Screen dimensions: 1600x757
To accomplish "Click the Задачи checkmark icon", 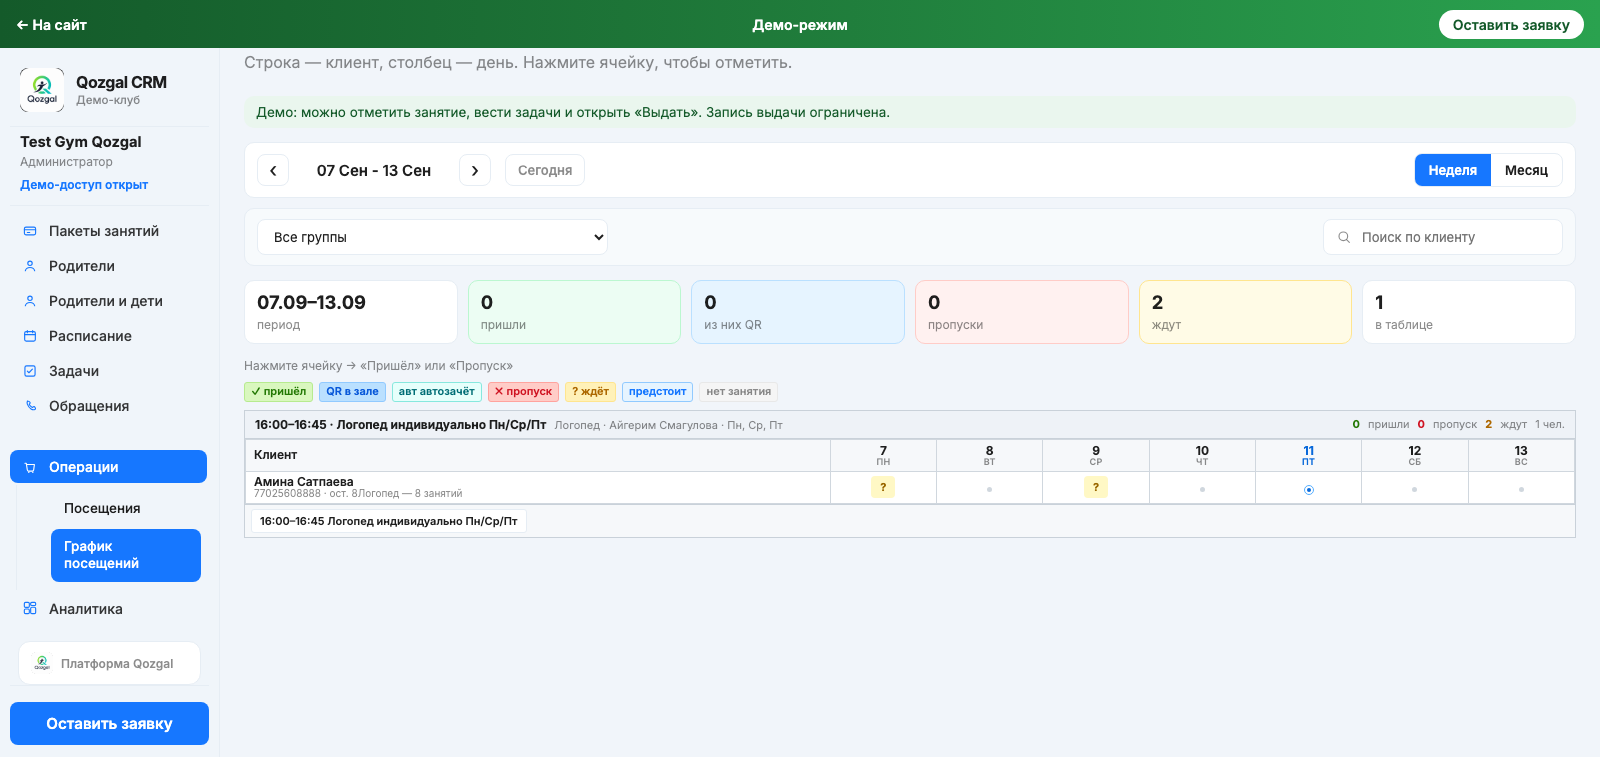I will [30, 371].
